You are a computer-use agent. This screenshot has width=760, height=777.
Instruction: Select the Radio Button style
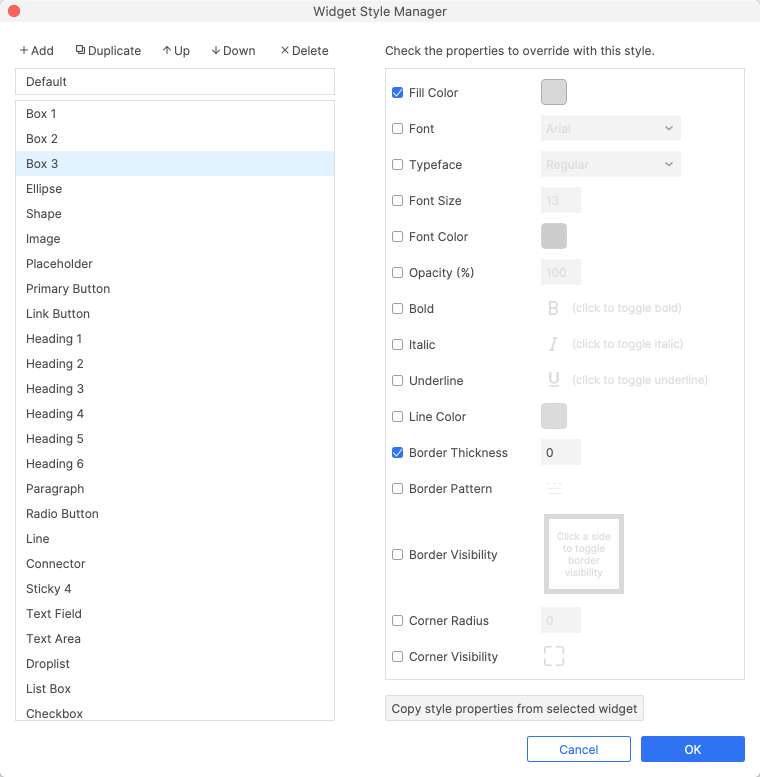[x=175, y=513]
